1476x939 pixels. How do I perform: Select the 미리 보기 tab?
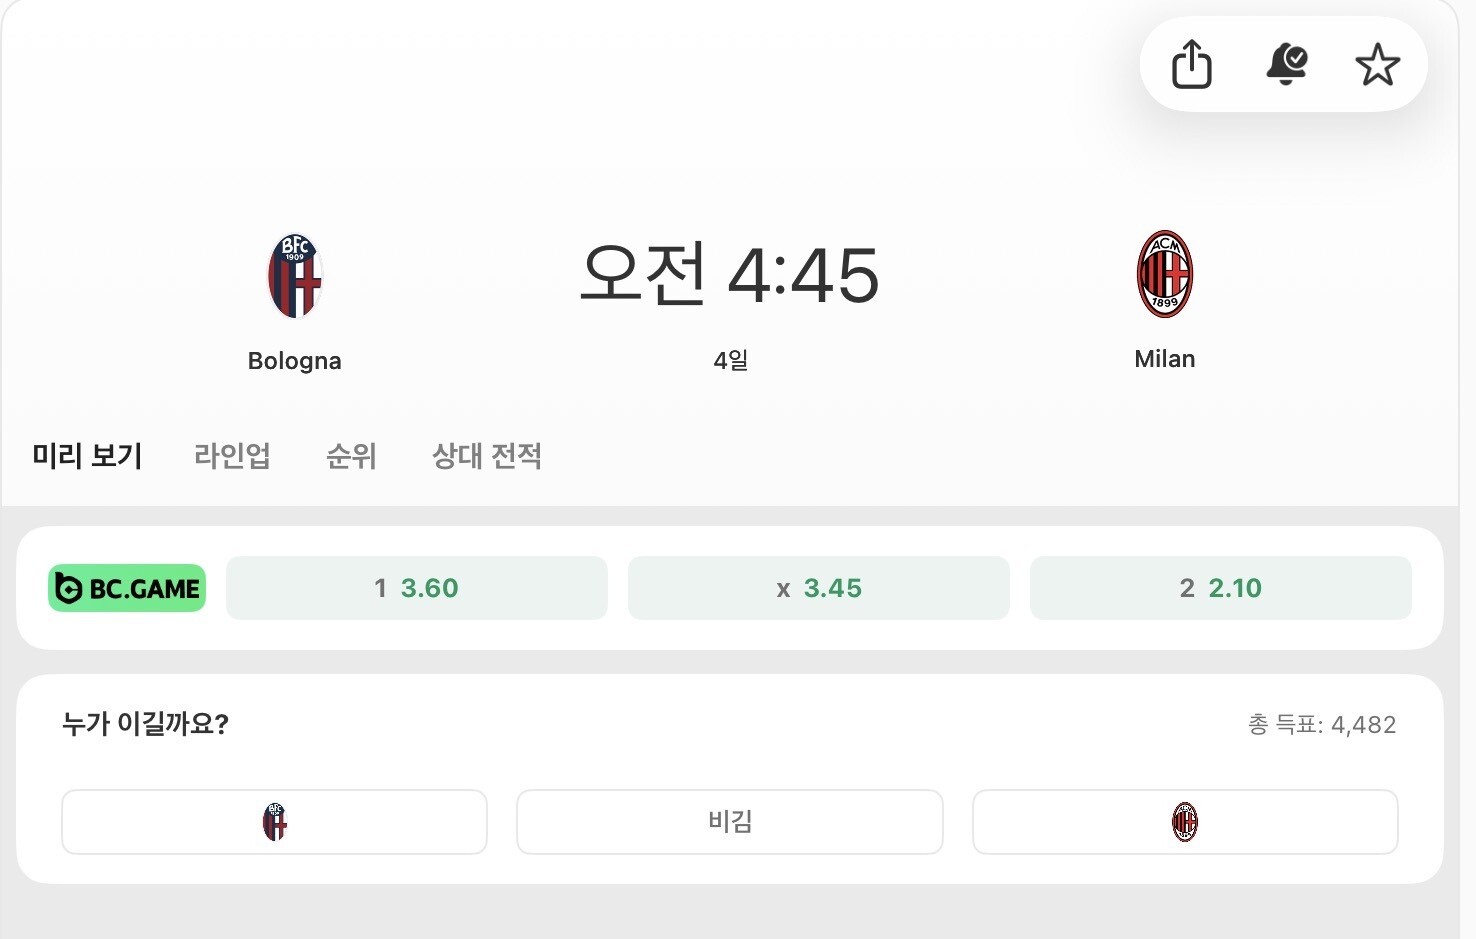pos(87,456)
